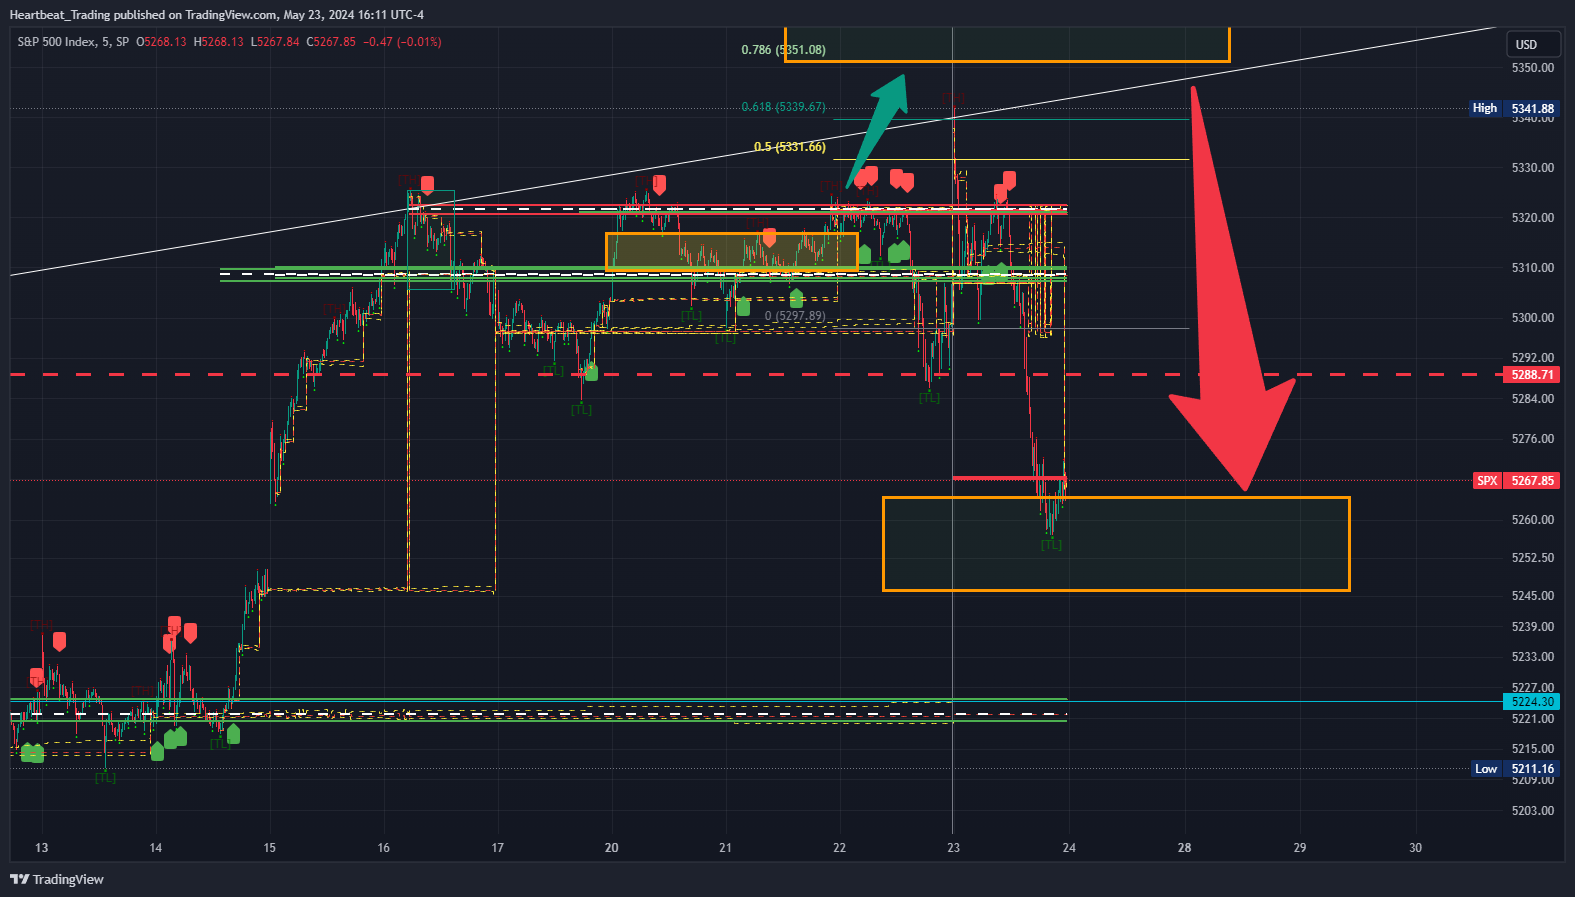Click date 14 on the time axis
The height and width of the screenshot is (897, 1575).
[155, 848]
